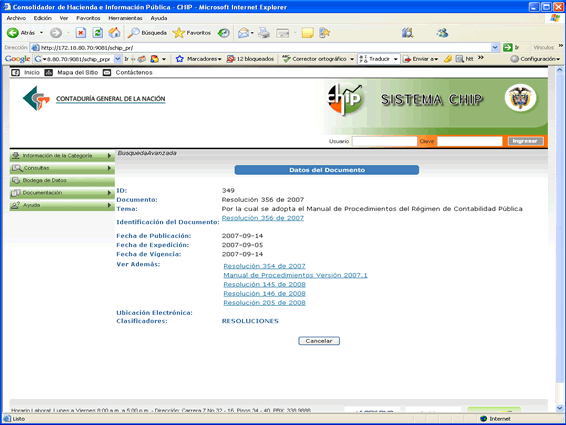
Task: Expand the address bar dropdown arrow
Action: pos(495,47)
